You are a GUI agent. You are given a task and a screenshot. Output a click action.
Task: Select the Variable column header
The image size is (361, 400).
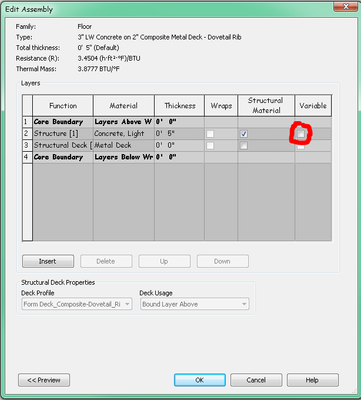[x=313, y=106]
